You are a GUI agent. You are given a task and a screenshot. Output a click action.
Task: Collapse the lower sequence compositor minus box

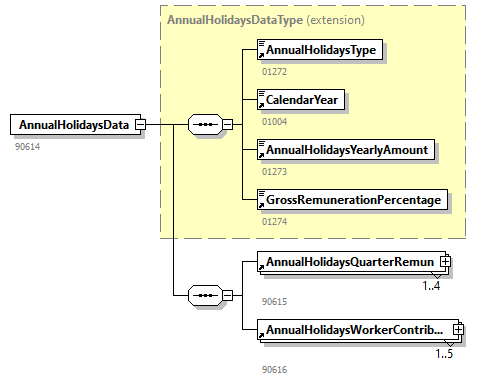coord(227,295)
